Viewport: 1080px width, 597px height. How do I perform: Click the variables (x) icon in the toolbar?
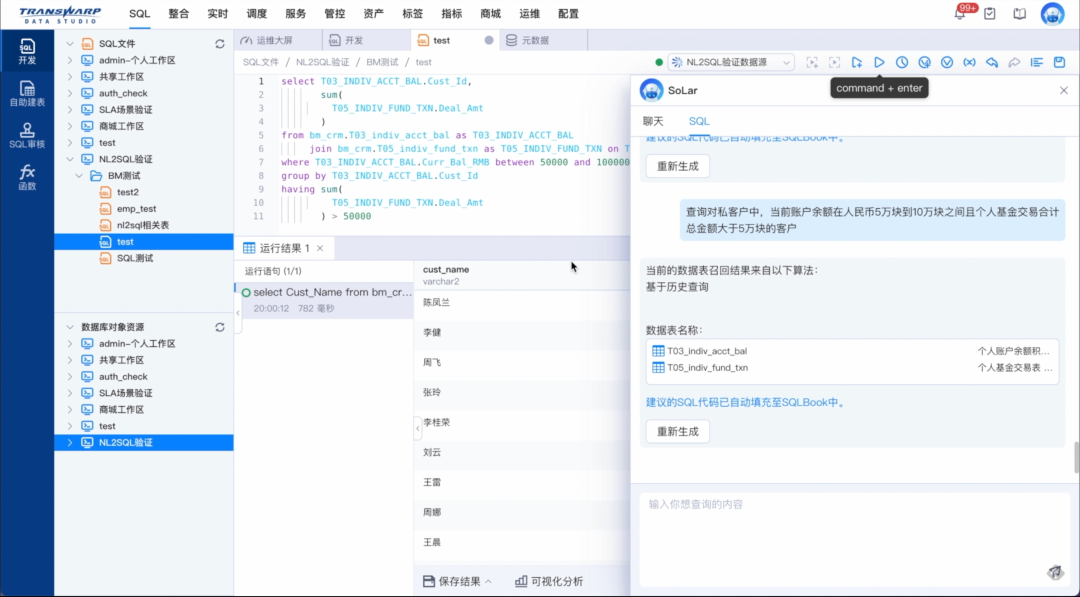click(969, 62)
